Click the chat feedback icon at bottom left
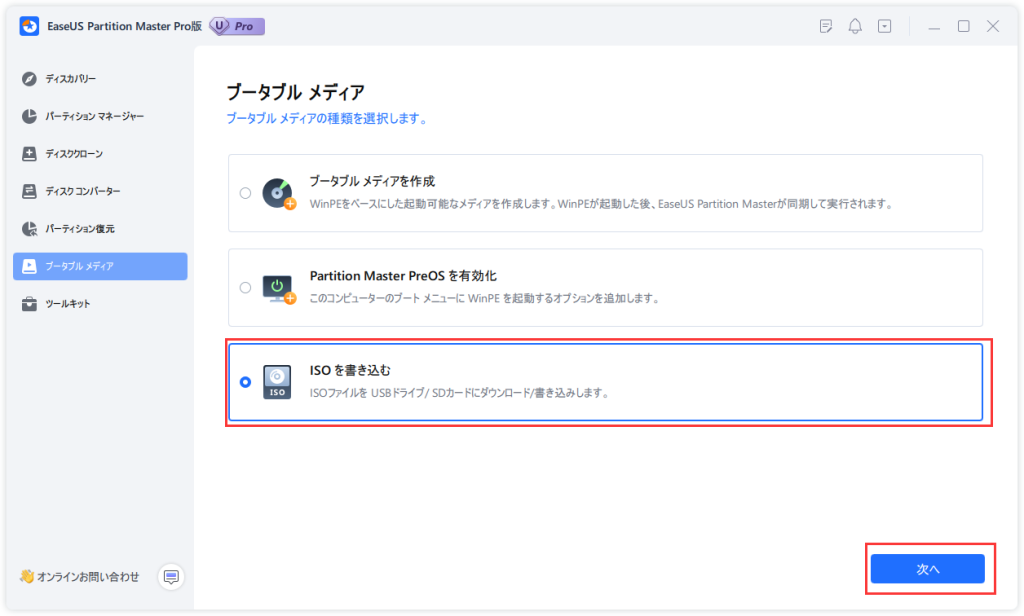Screen dimensions: 1024x616 (171, 577)
